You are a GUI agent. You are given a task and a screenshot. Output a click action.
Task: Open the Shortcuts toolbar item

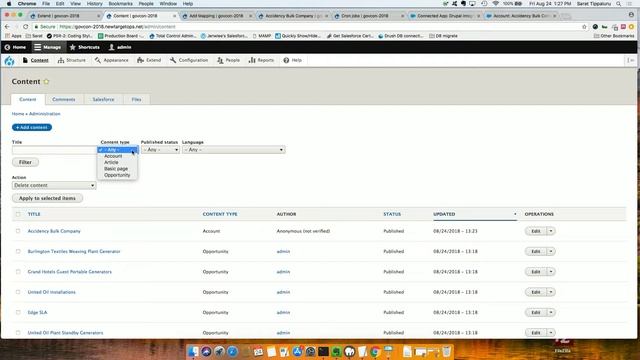coord(84,47)
